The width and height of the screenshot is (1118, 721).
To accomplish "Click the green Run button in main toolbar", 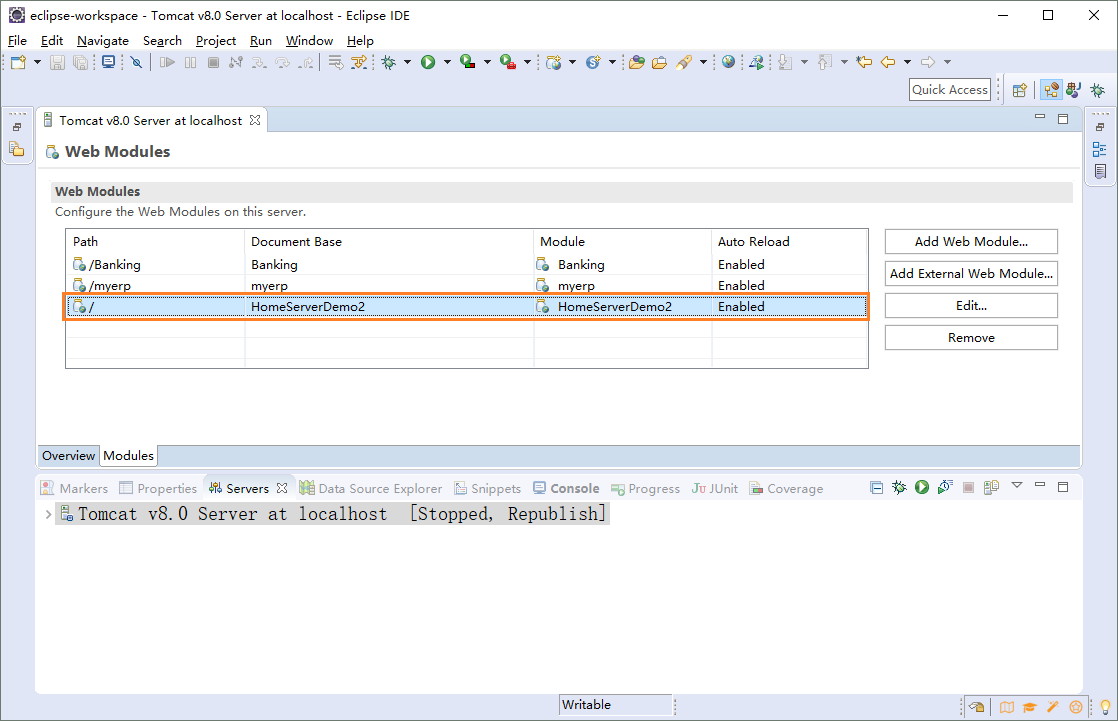I will tap(428, 62).
